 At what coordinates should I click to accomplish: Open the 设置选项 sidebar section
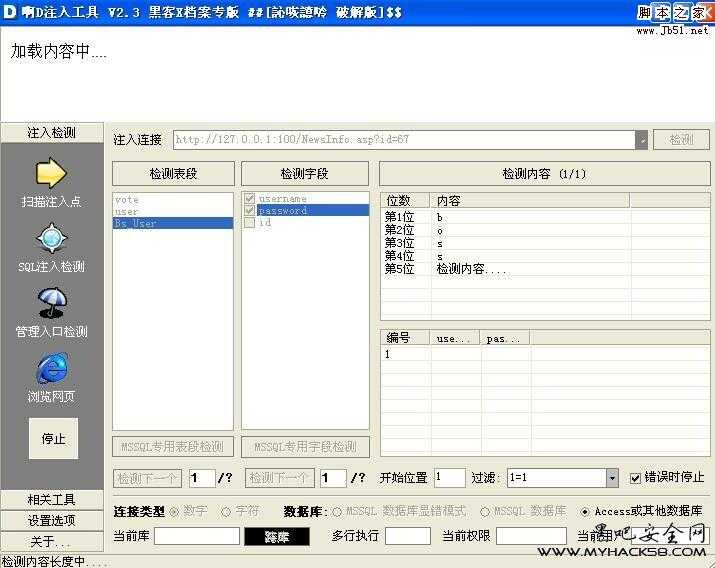(52, 520)
